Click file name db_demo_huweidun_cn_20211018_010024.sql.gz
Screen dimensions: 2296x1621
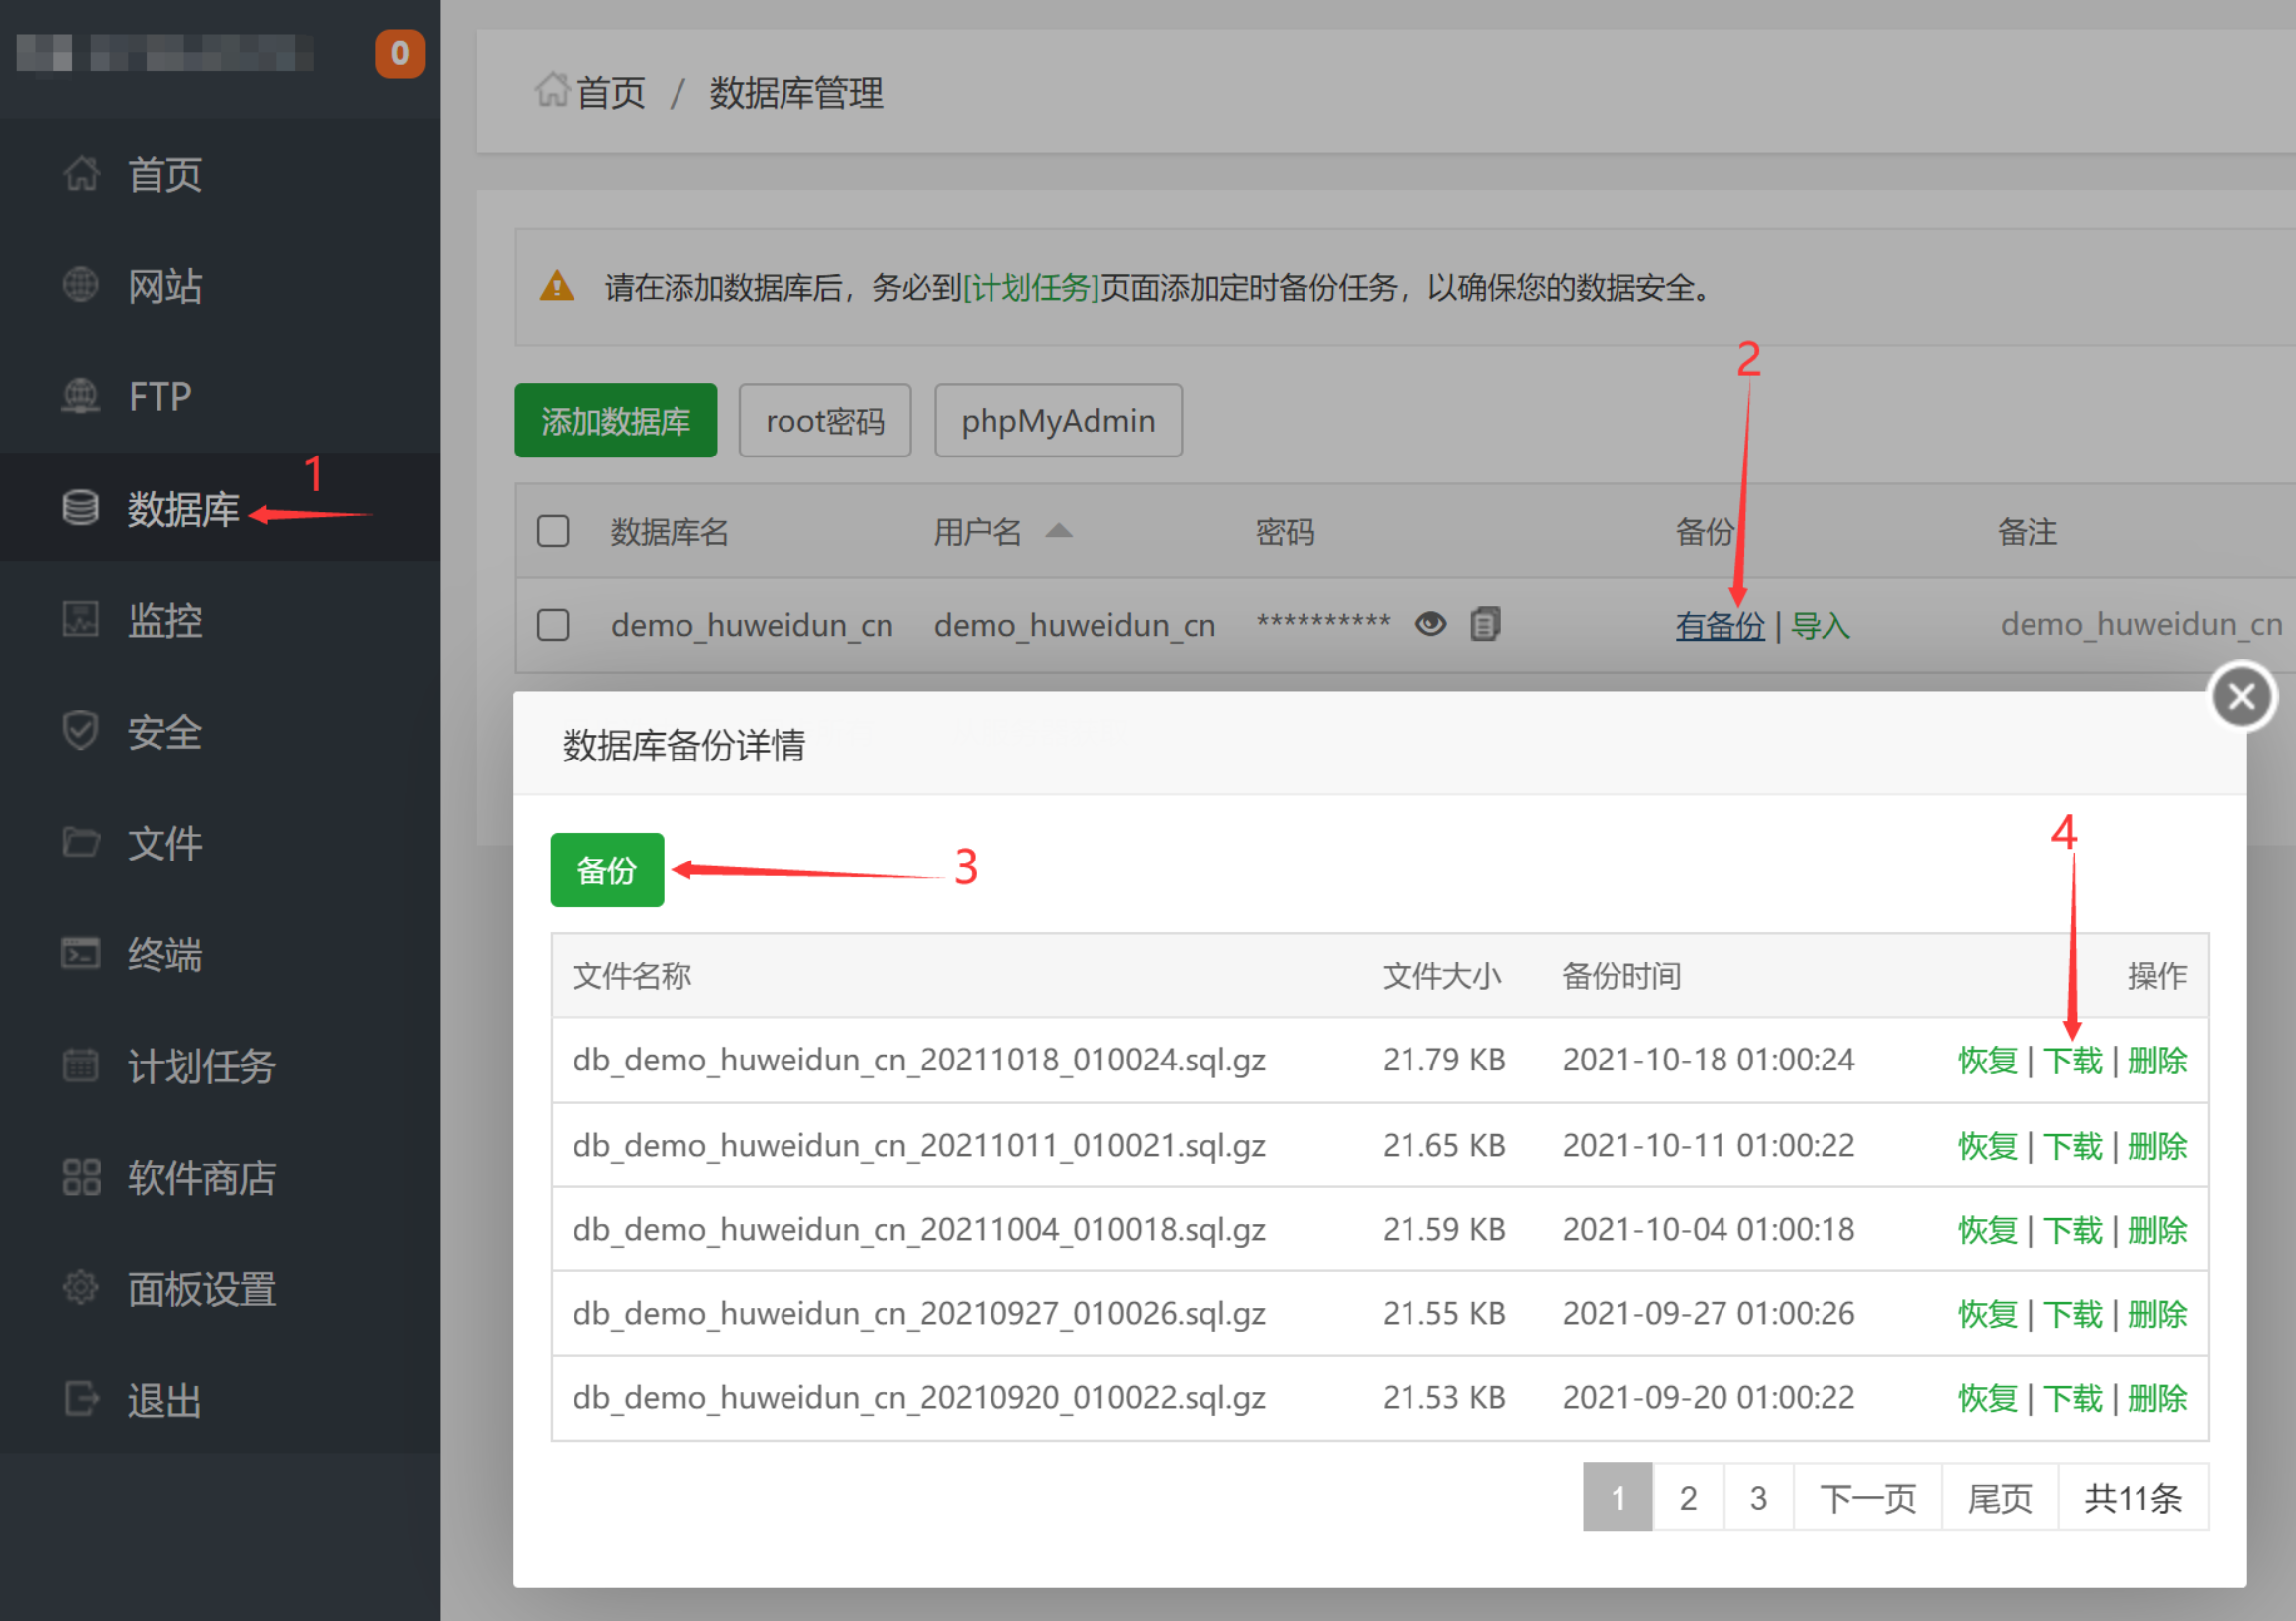click(x=919, y=1059)
